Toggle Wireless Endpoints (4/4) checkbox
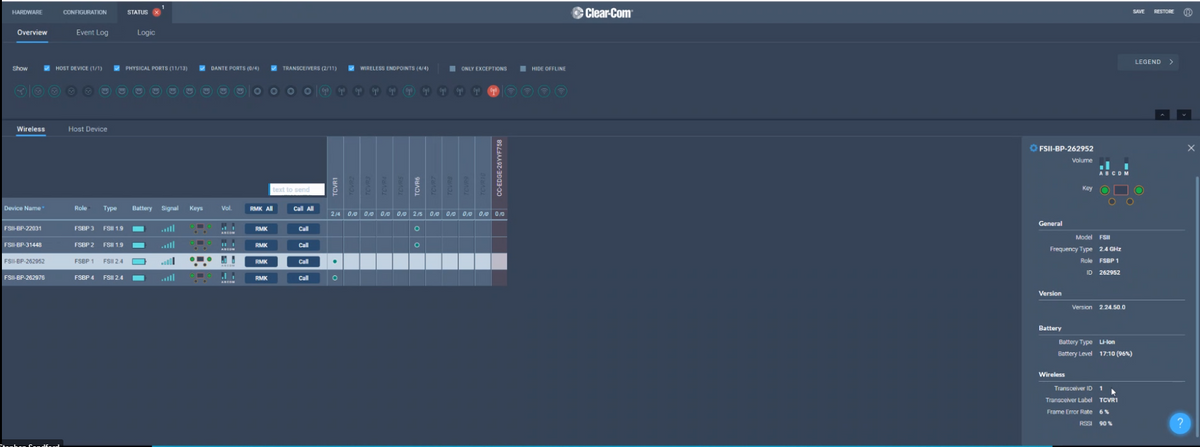The width and height of the screenshot is (1200, 447). point(352,69)
